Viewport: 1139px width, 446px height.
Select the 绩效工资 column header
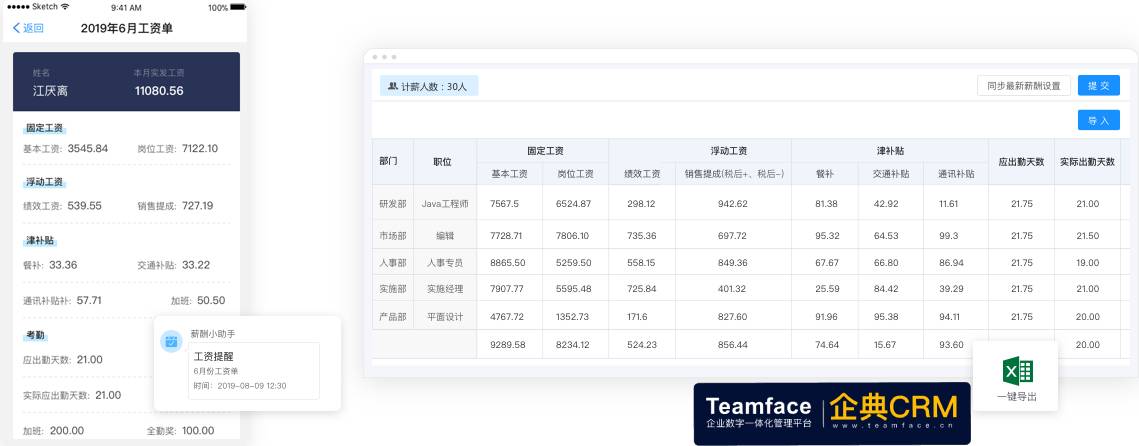(642, 174)
